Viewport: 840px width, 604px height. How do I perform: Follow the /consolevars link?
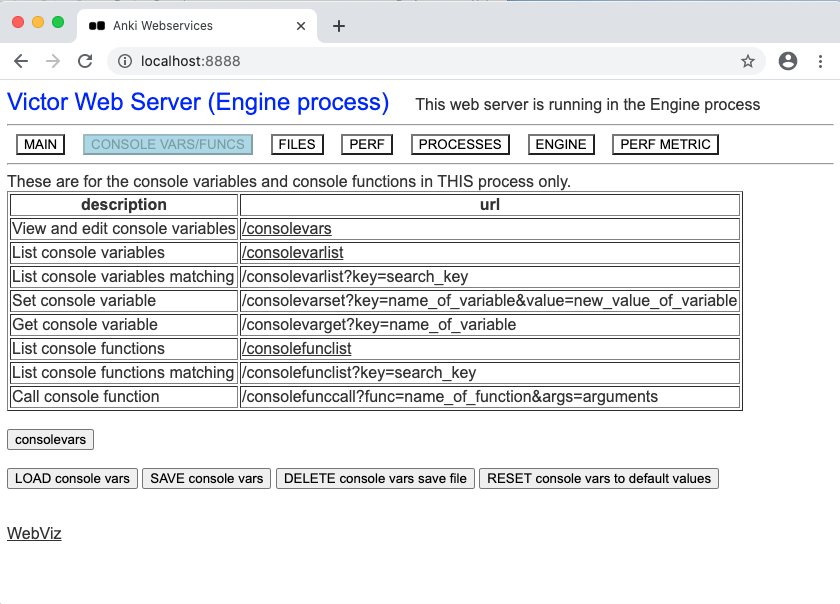pyautogui.click(x=285, y=228)
